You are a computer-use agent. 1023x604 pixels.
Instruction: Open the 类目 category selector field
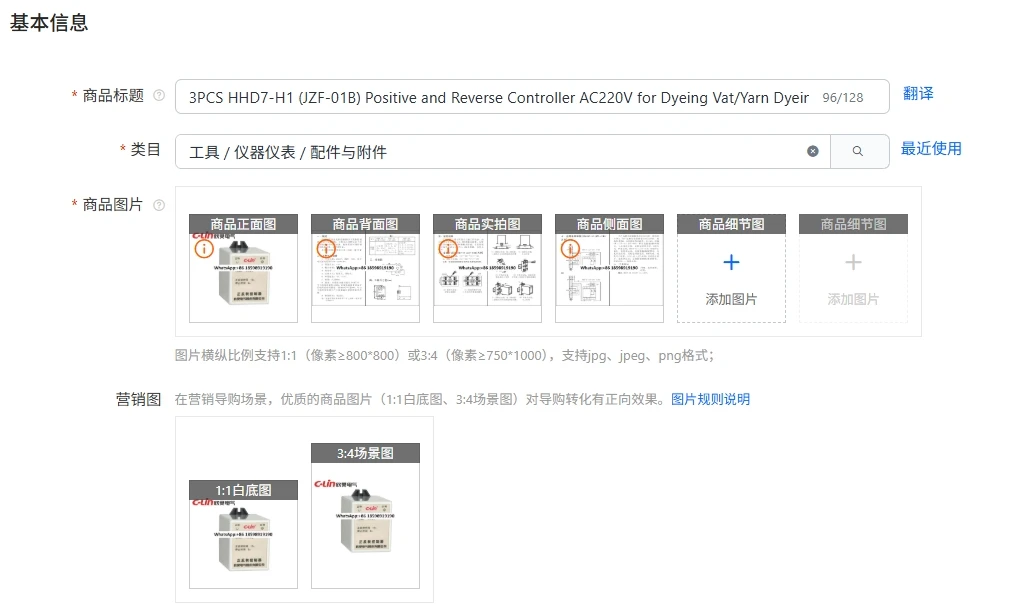[x=502, y=151]
